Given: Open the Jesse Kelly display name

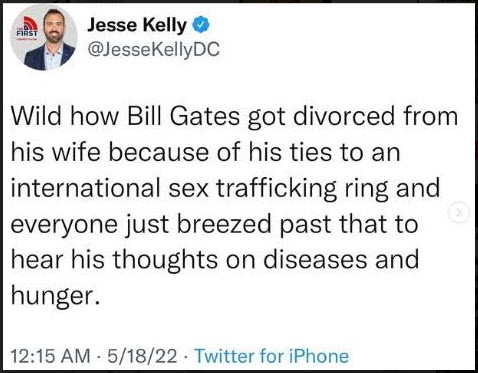Looking at the screenshot, I should [x=137, y=25].
